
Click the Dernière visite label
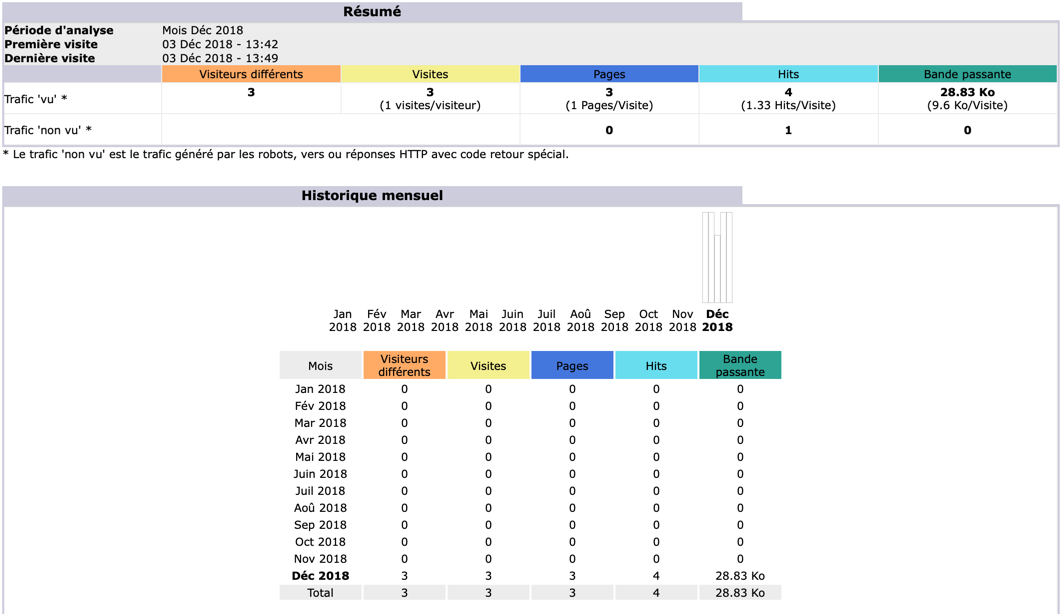click(x=50, y=58)
